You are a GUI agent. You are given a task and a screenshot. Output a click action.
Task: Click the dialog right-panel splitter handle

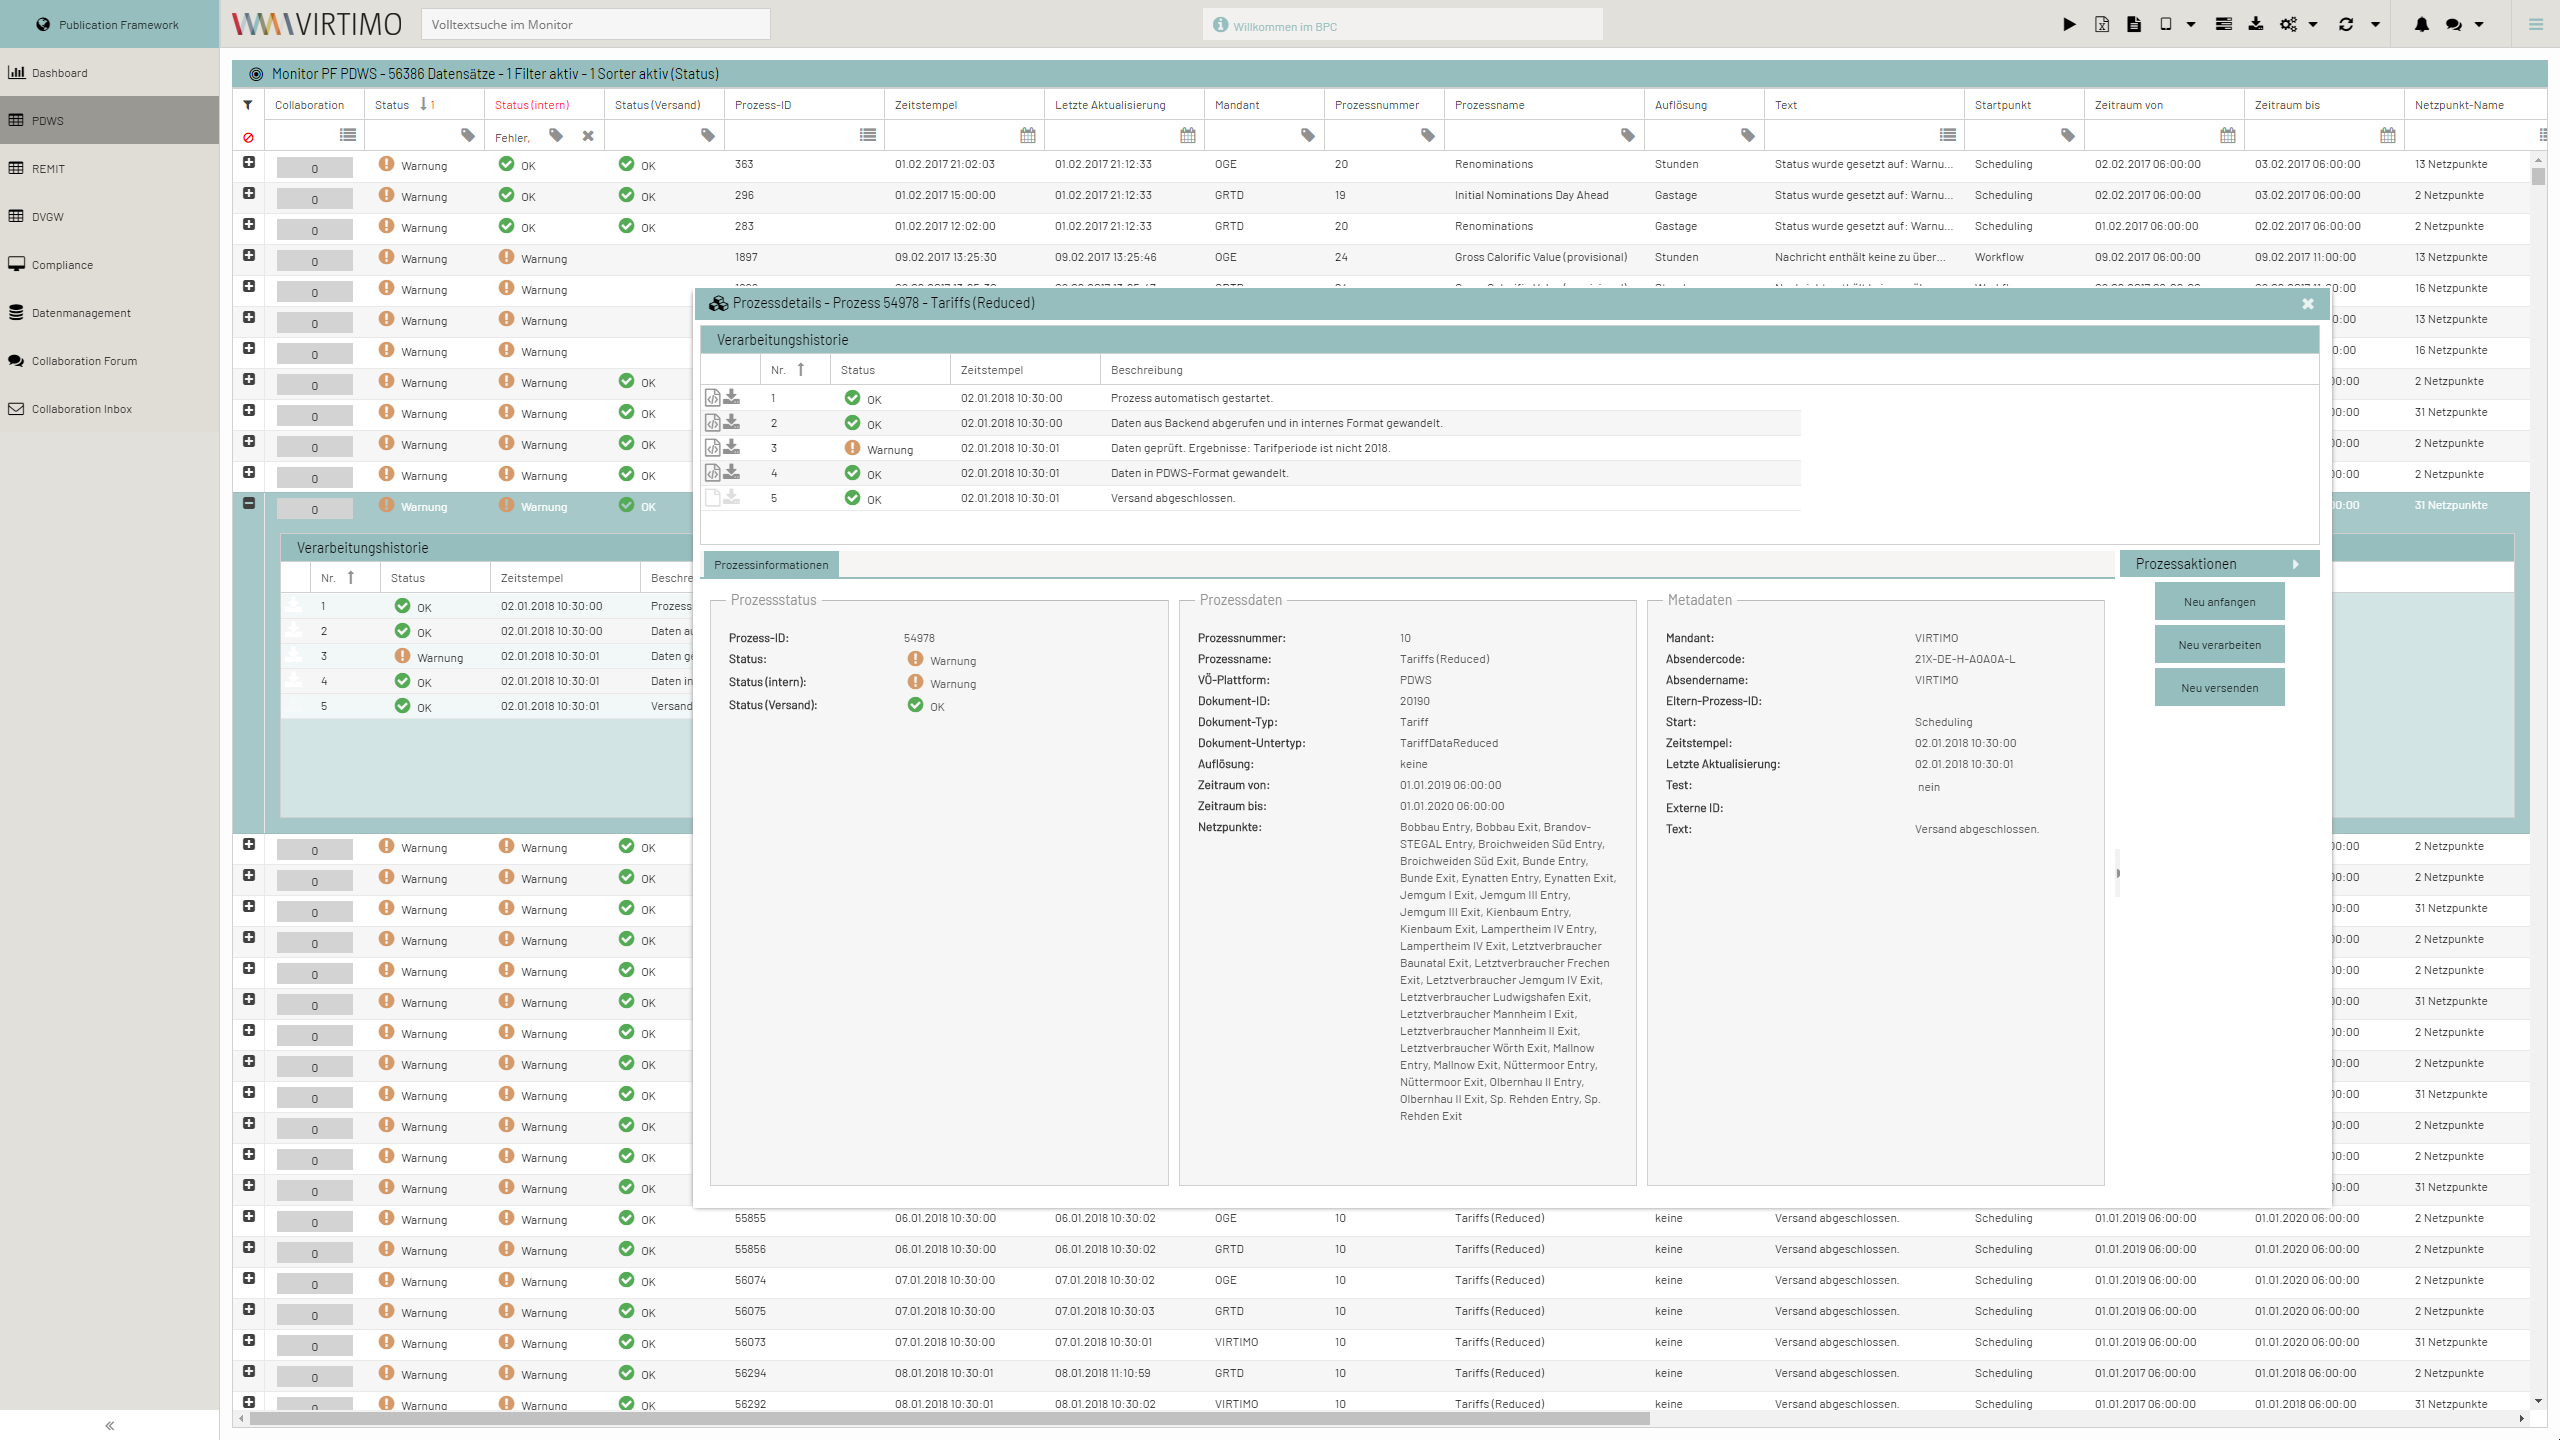pyautogui.click(x=2117, y=873)
